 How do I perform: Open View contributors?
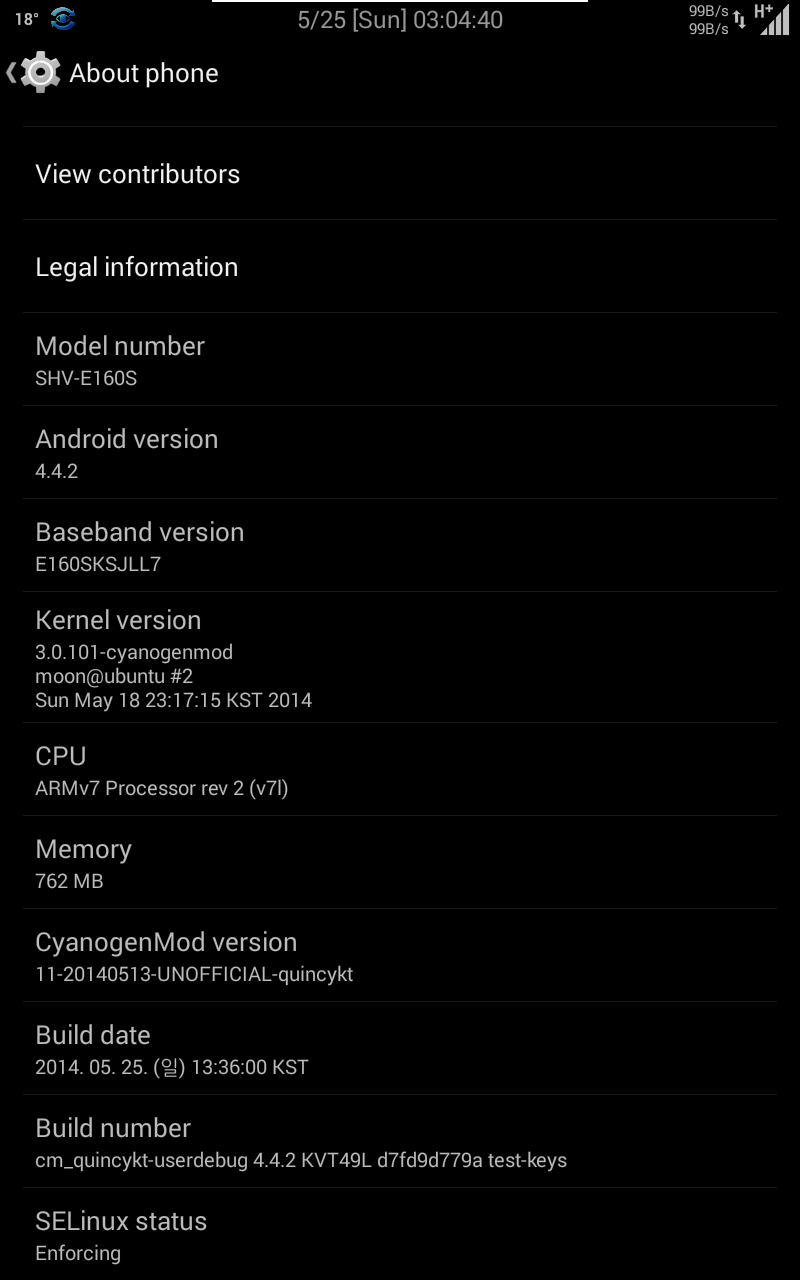click(400, 174)
